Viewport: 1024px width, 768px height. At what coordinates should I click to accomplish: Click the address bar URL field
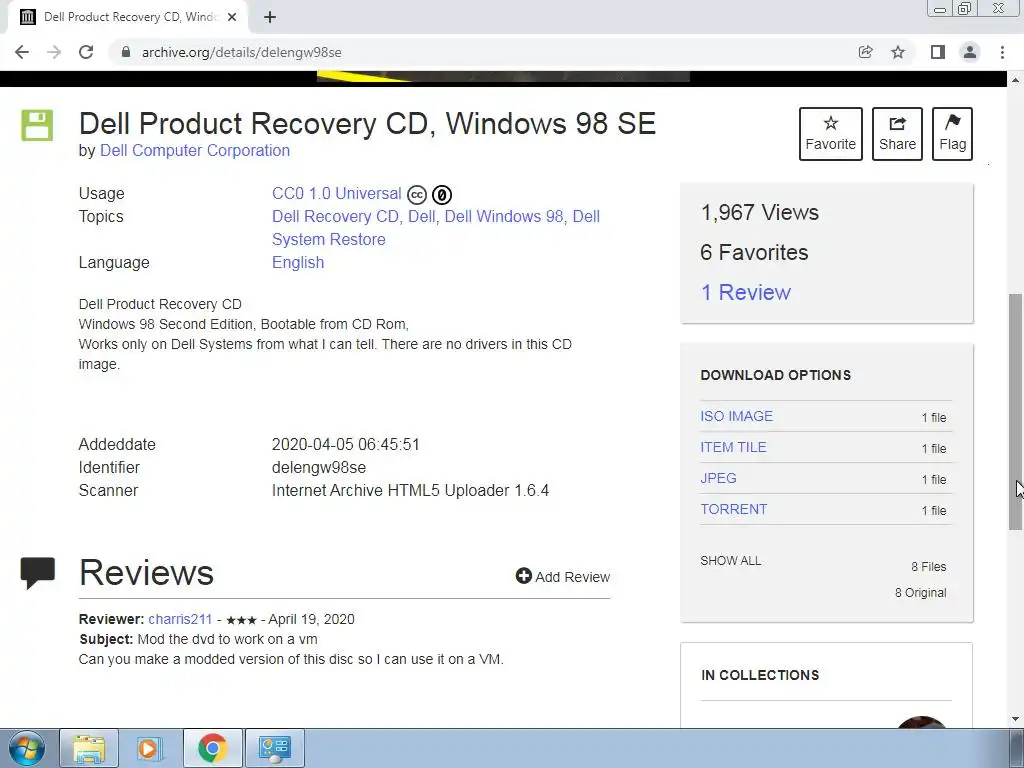click(x=483, y=52)
